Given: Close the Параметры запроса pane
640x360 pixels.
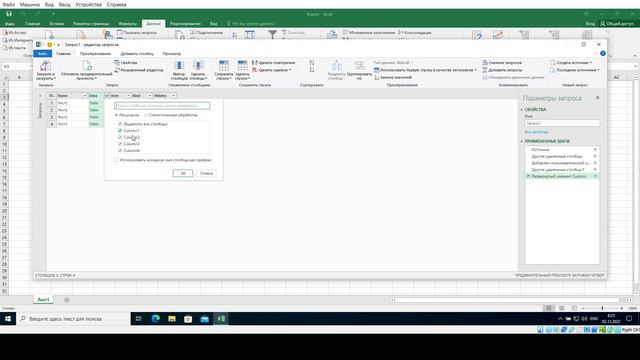Looking at the screenshot, I should pyautogui.click(x=598, y=98).
